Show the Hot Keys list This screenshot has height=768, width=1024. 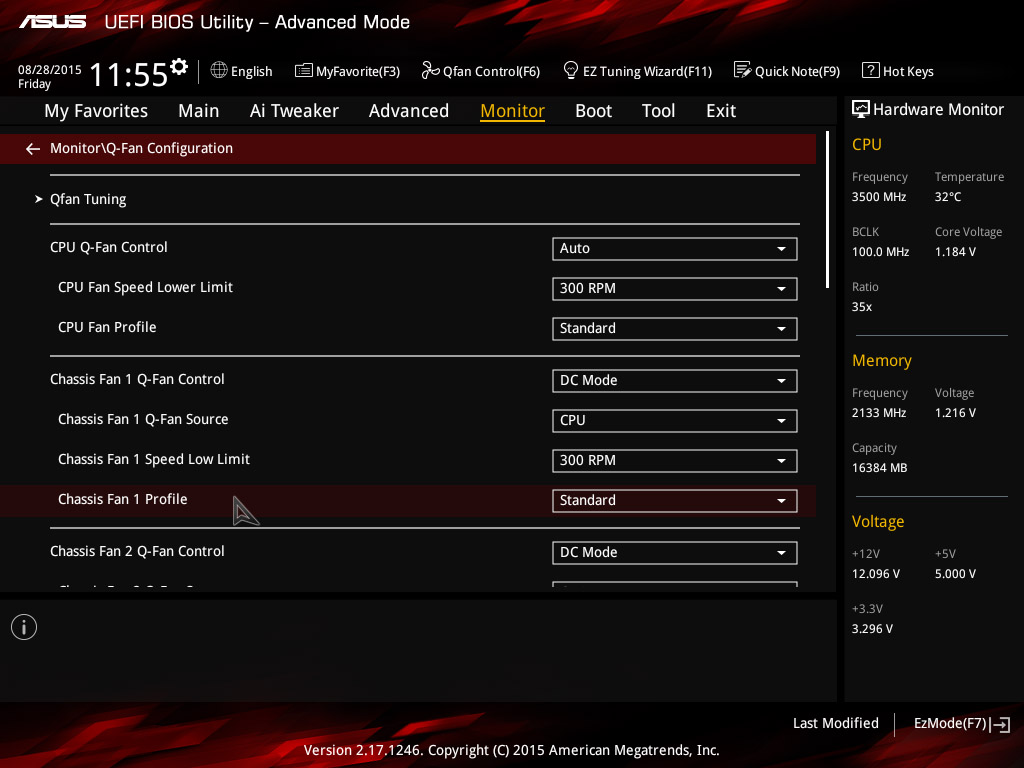tap(898, 71)
